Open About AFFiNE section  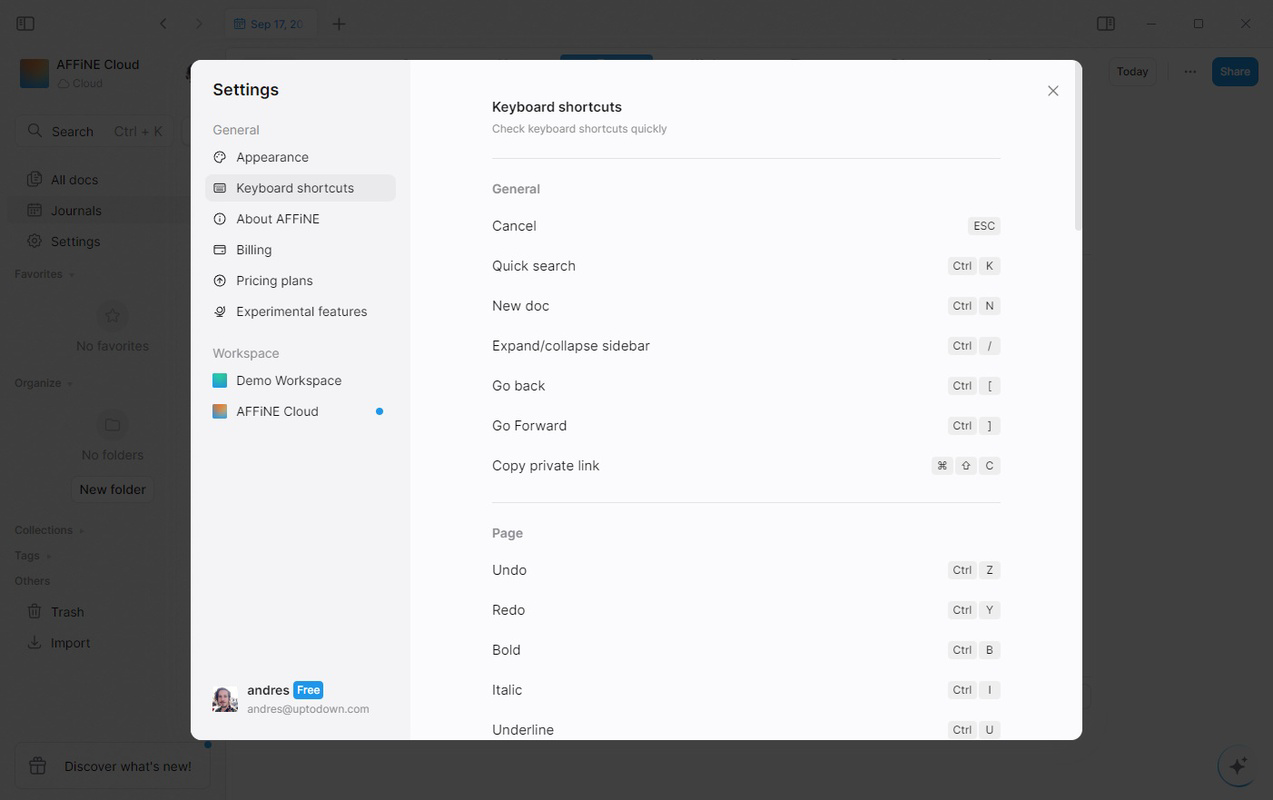tap(300, 219)
